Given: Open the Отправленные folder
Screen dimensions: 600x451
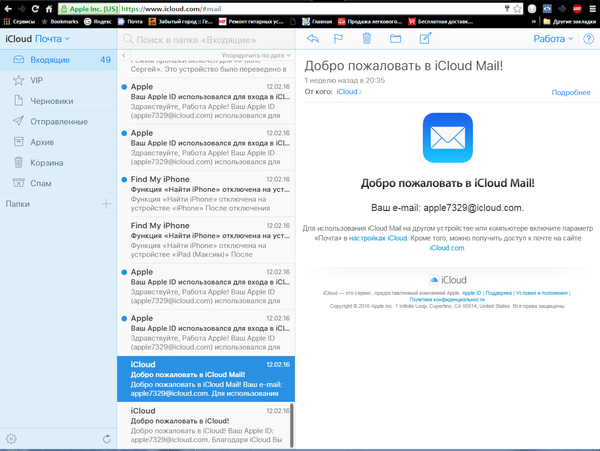Looking at the screenshot, I should tap(62, 121).
